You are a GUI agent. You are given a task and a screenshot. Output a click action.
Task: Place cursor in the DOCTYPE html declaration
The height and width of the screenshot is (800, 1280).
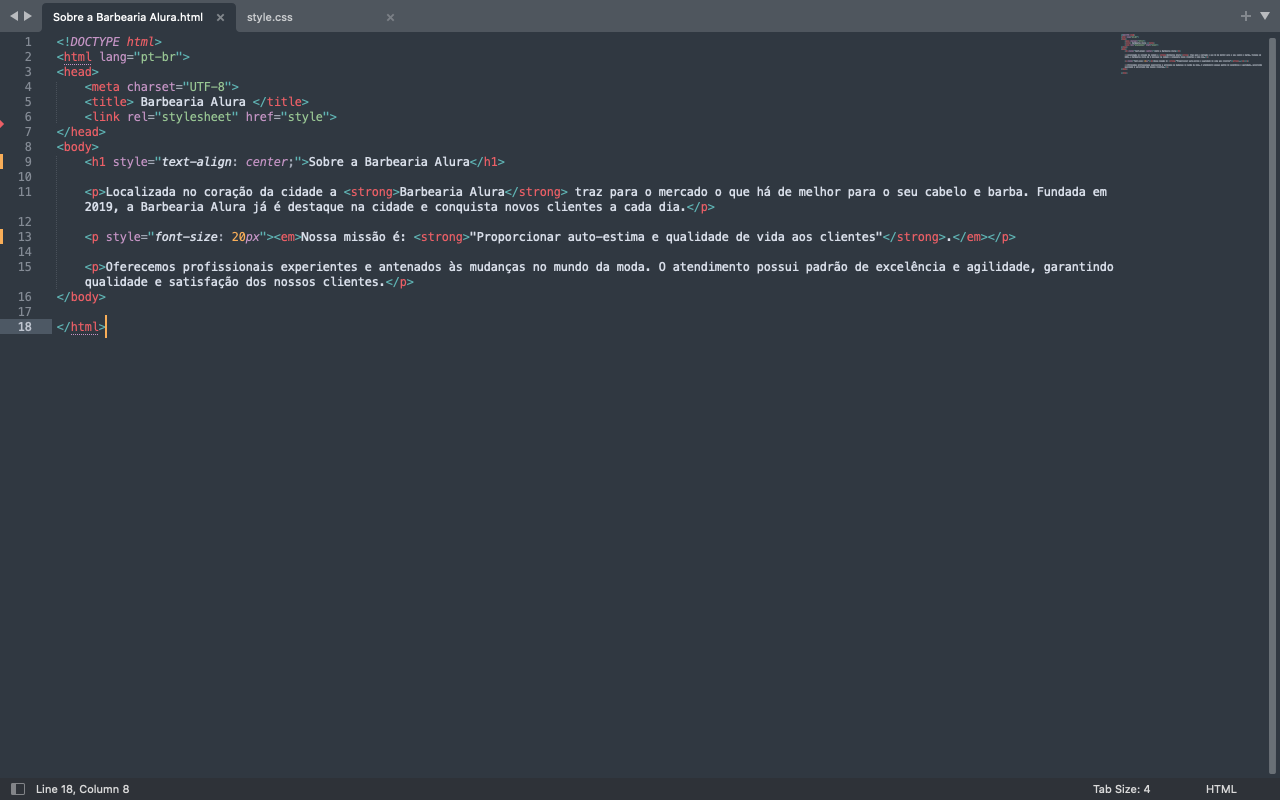tap(109, 42)
